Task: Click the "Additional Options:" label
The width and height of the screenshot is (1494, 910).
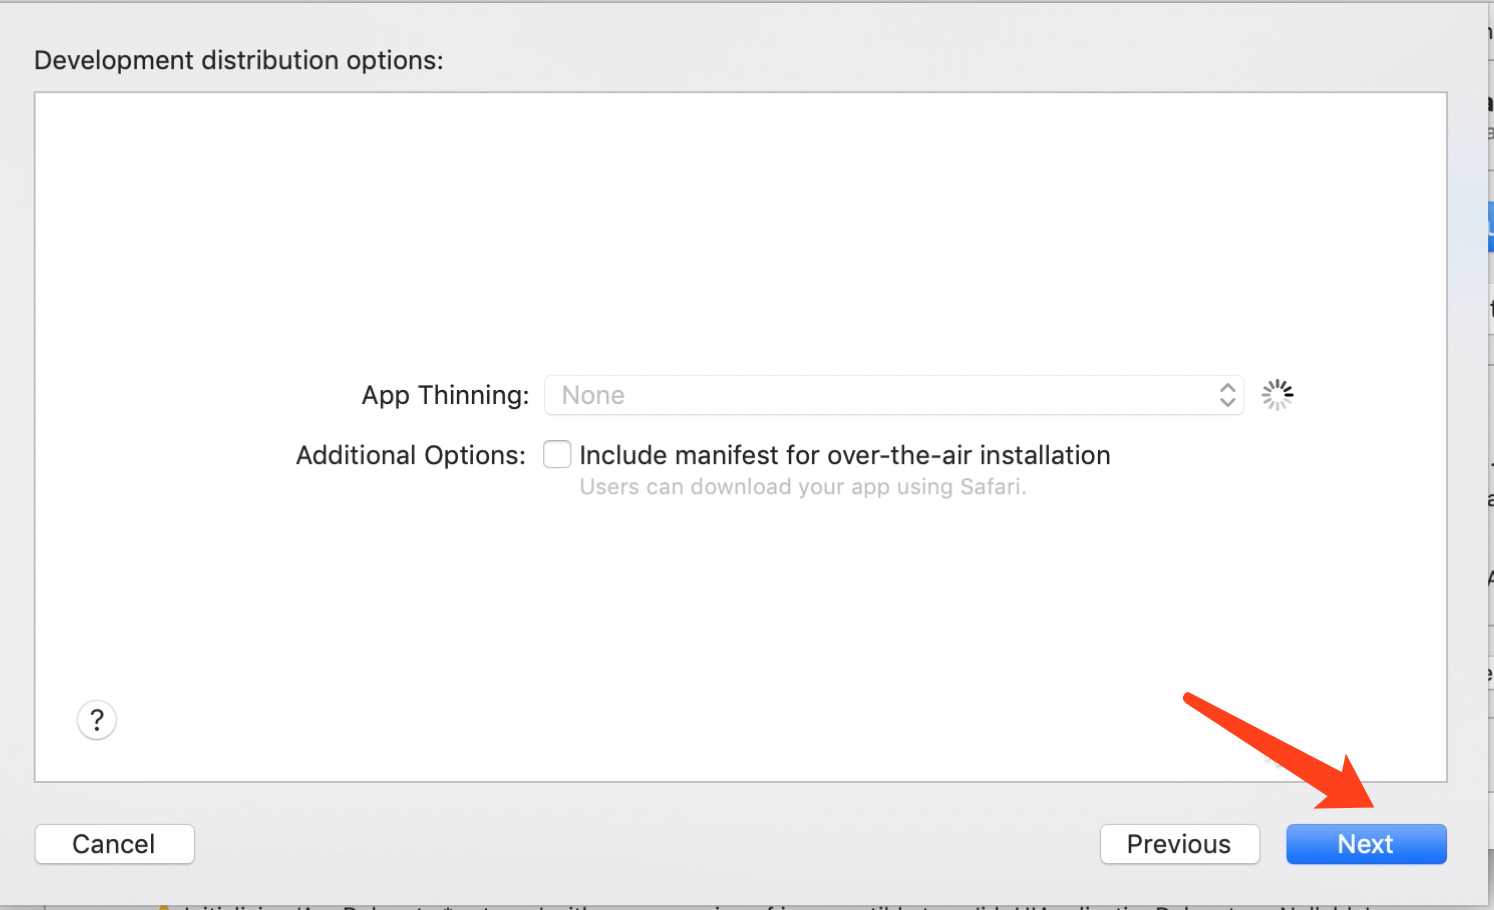Action: pos(410,455)
